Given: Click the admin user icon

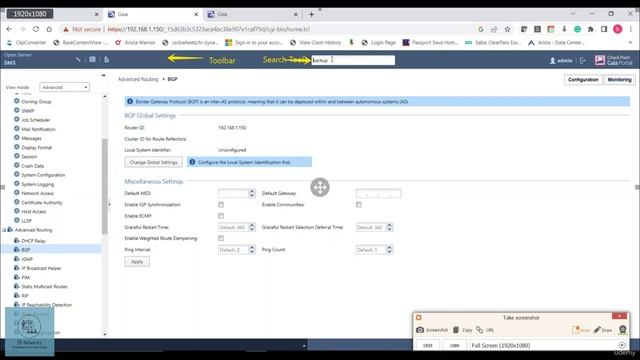Looking at the screenshot, I should point(552,60).
